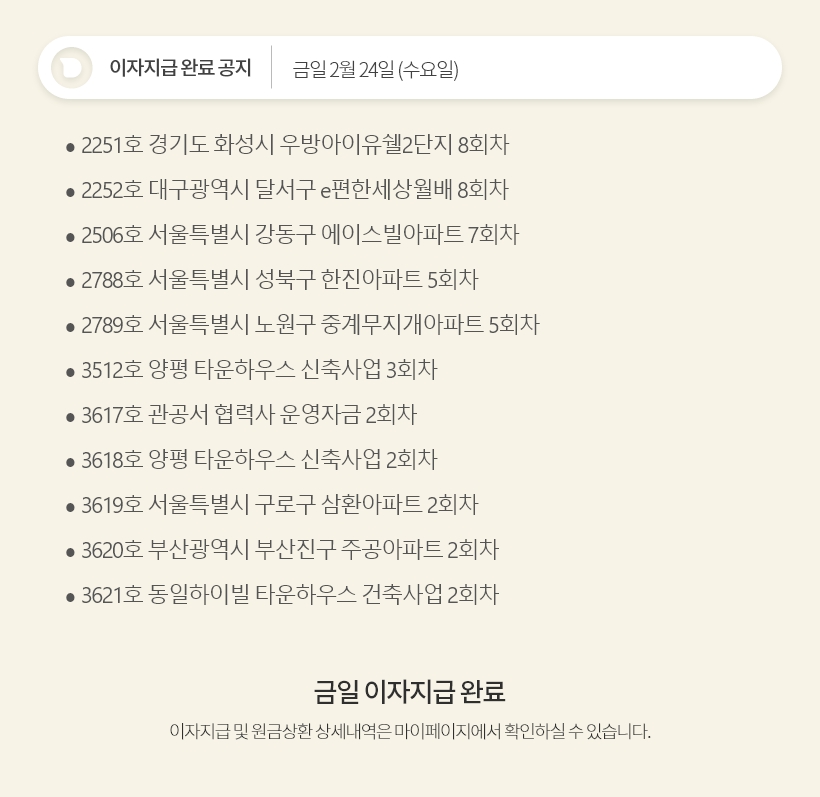The image size is (820, 797).
Task: Select 3618호 양평 타운하우스 2회차
Action: (259, 460)
